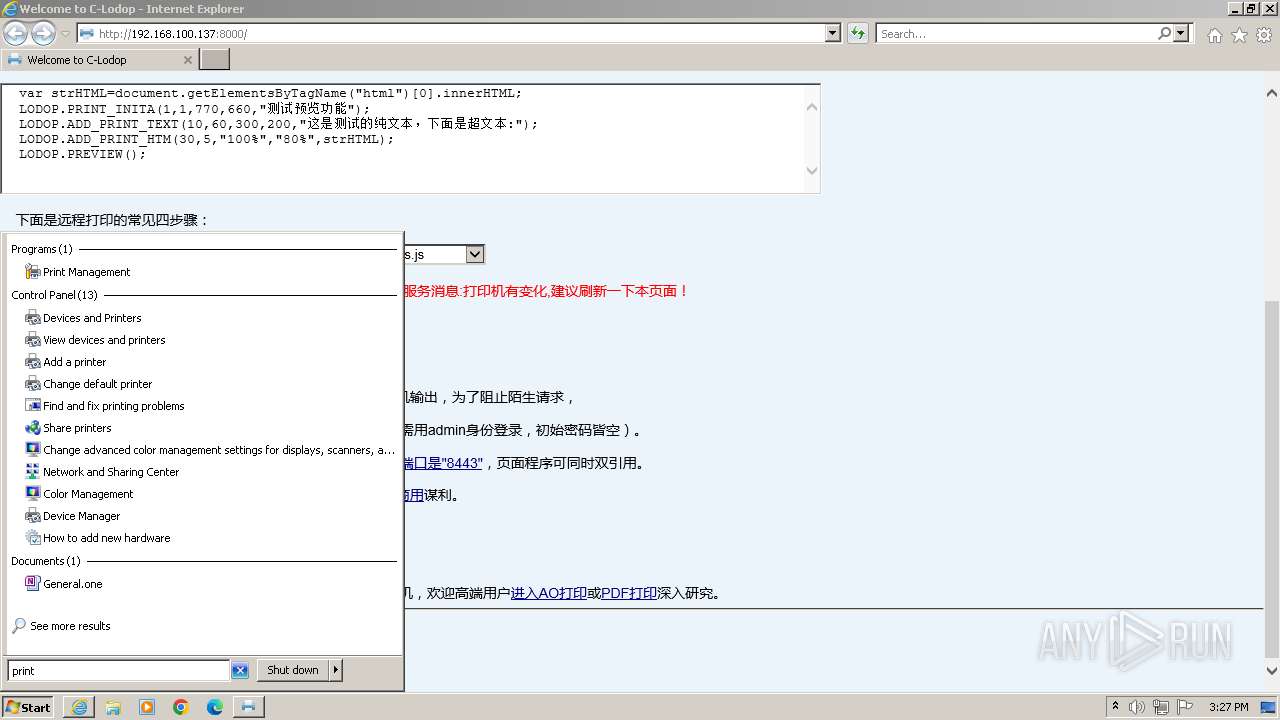Click Network and Sharing Center icon
1280x720 pixels.
click(x=33, y=472)
